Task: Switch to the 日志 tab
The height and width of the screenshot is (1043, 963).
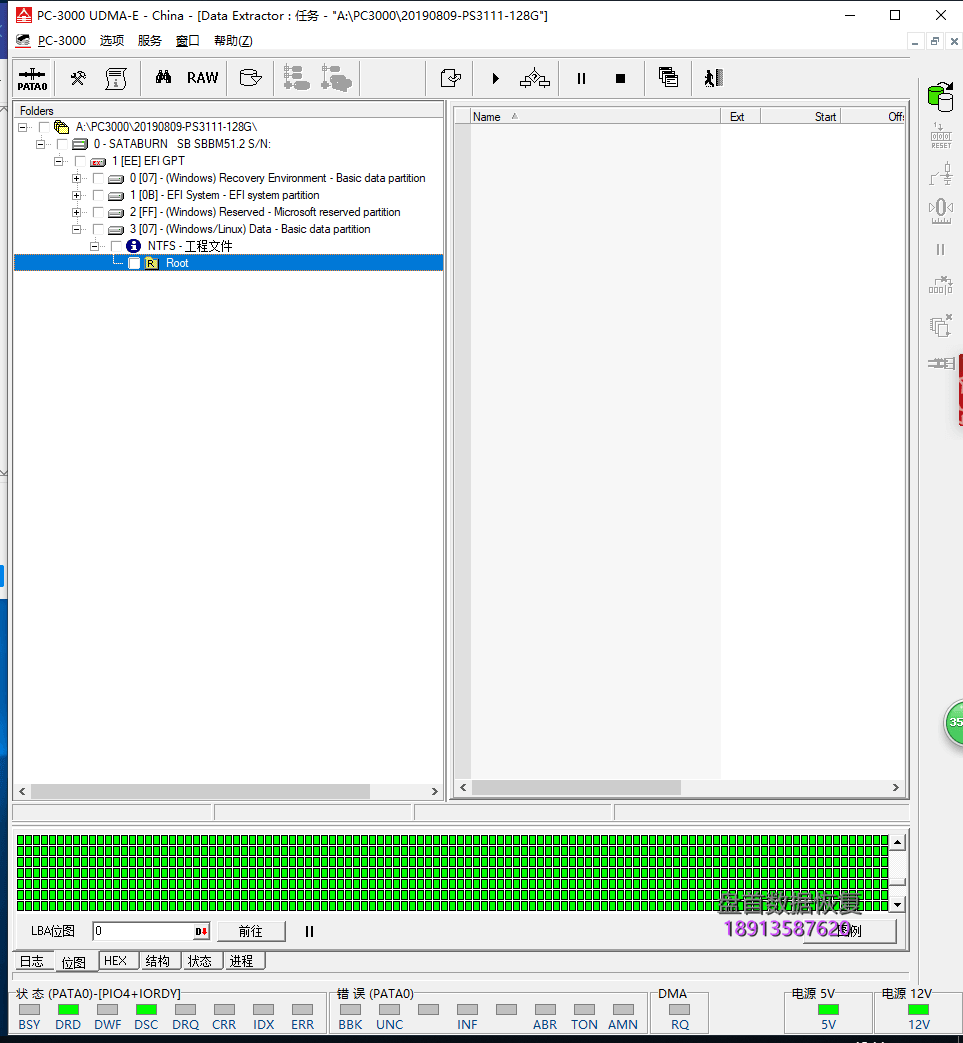Action: 31,961
